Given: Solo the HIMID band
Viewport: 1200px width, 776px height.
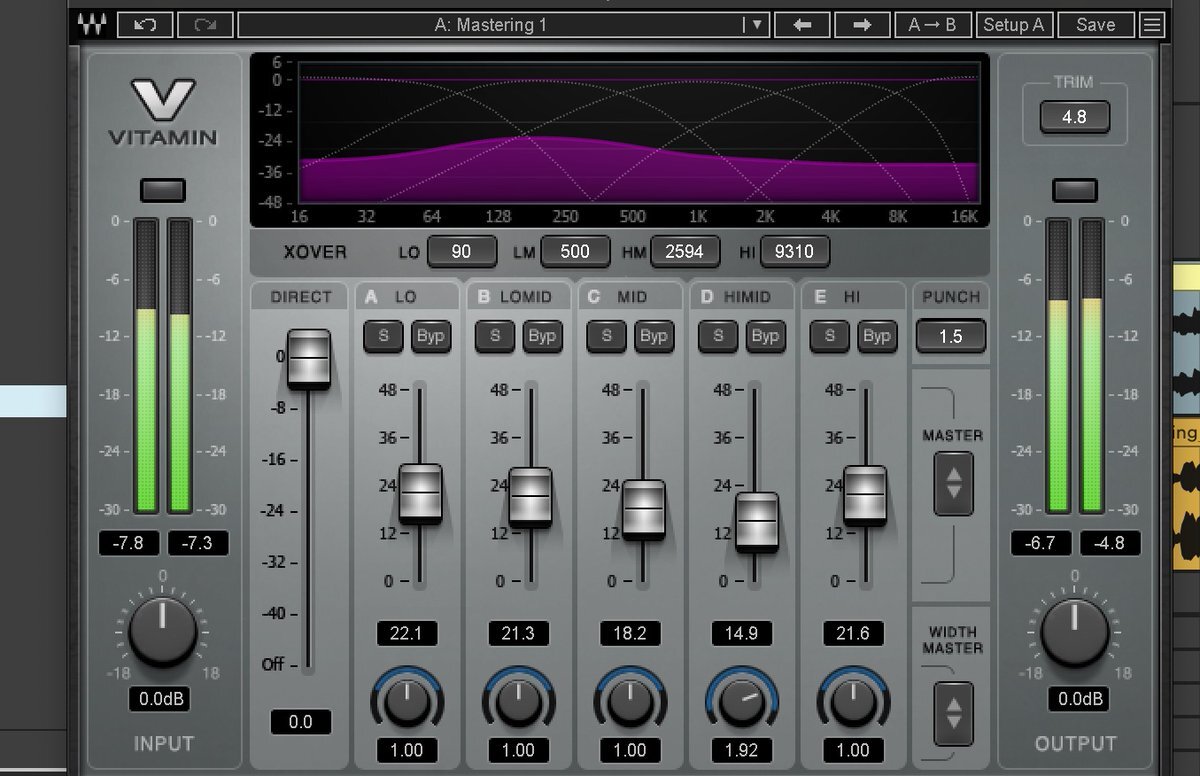Looking at the screenshot, I should (x=718, y=336).
